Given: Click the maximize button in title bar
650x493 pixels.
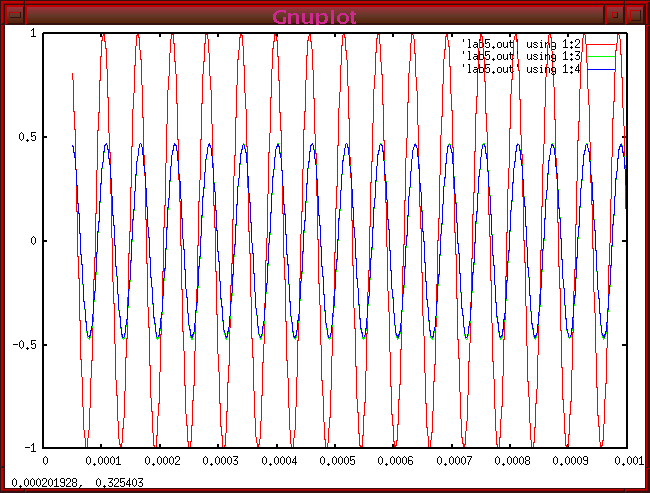Looking at the screenshot, I should pos(635,14).
